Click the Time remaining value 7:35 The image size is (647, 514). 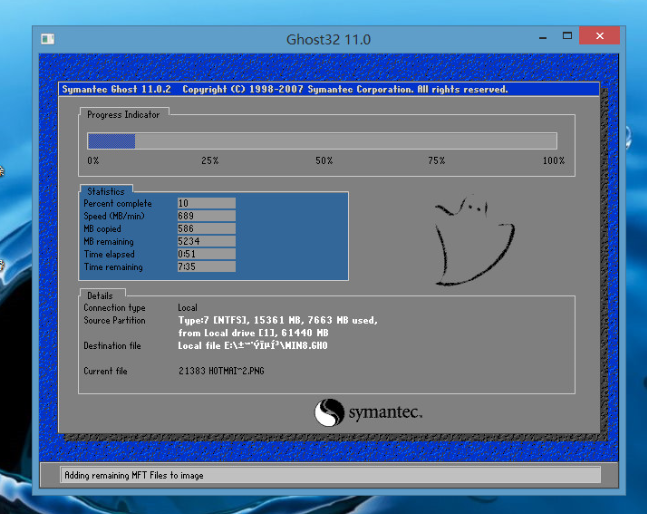[x=206, y=267]
